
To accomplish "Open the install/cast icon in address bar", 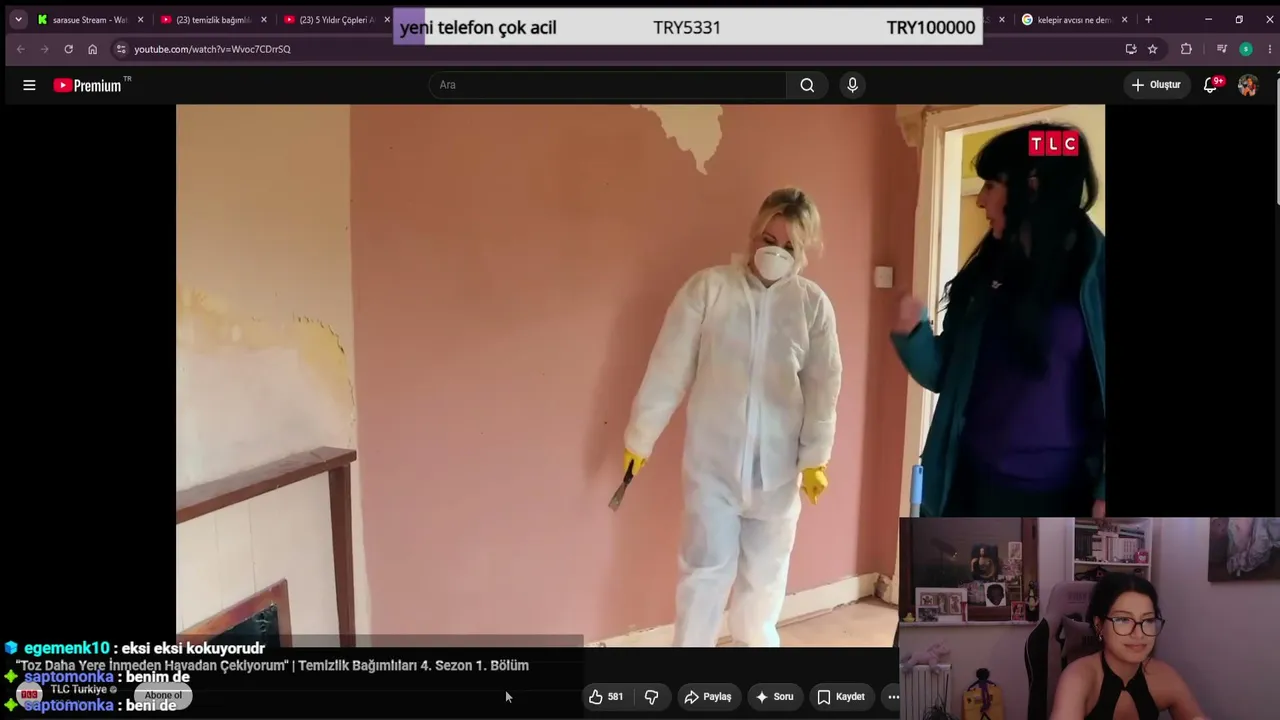I will (x=1131, y=49).
